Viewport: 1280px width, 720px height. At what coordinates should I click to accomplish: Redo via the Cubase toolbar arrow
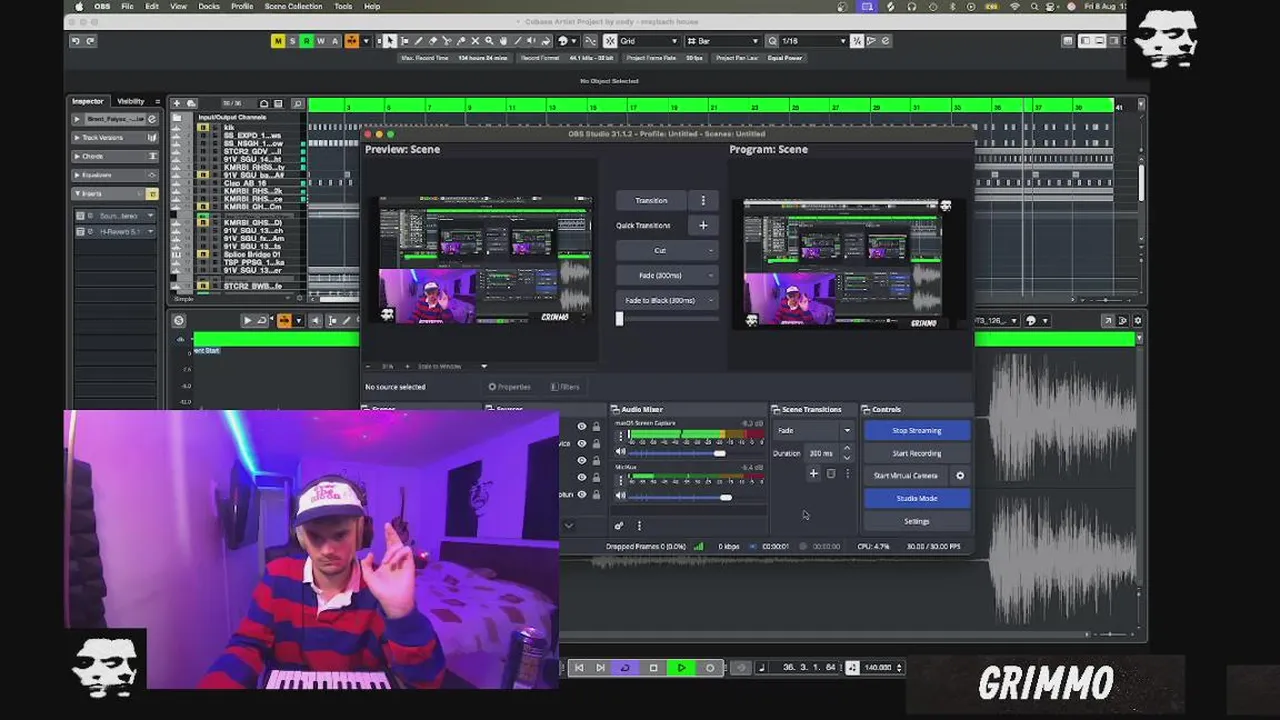click(x=90, y=41)
